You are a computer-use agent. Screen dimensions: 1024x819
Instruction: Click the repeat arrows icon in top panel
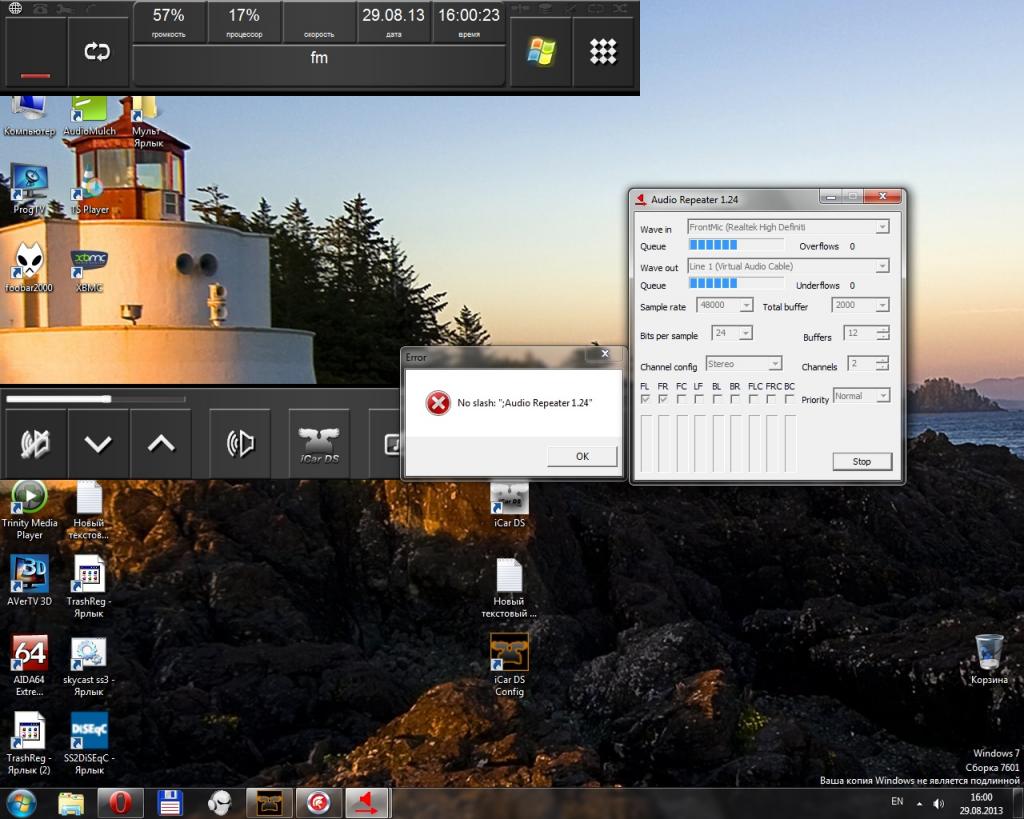98,53
